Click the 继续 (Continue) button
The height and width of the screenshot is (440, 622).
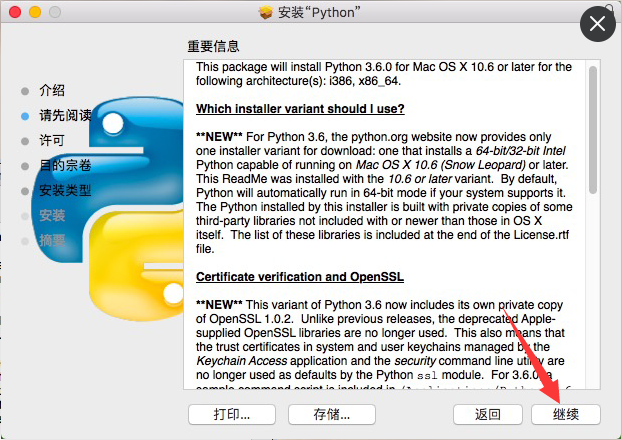pyautogui.click(x=566, y=414)
